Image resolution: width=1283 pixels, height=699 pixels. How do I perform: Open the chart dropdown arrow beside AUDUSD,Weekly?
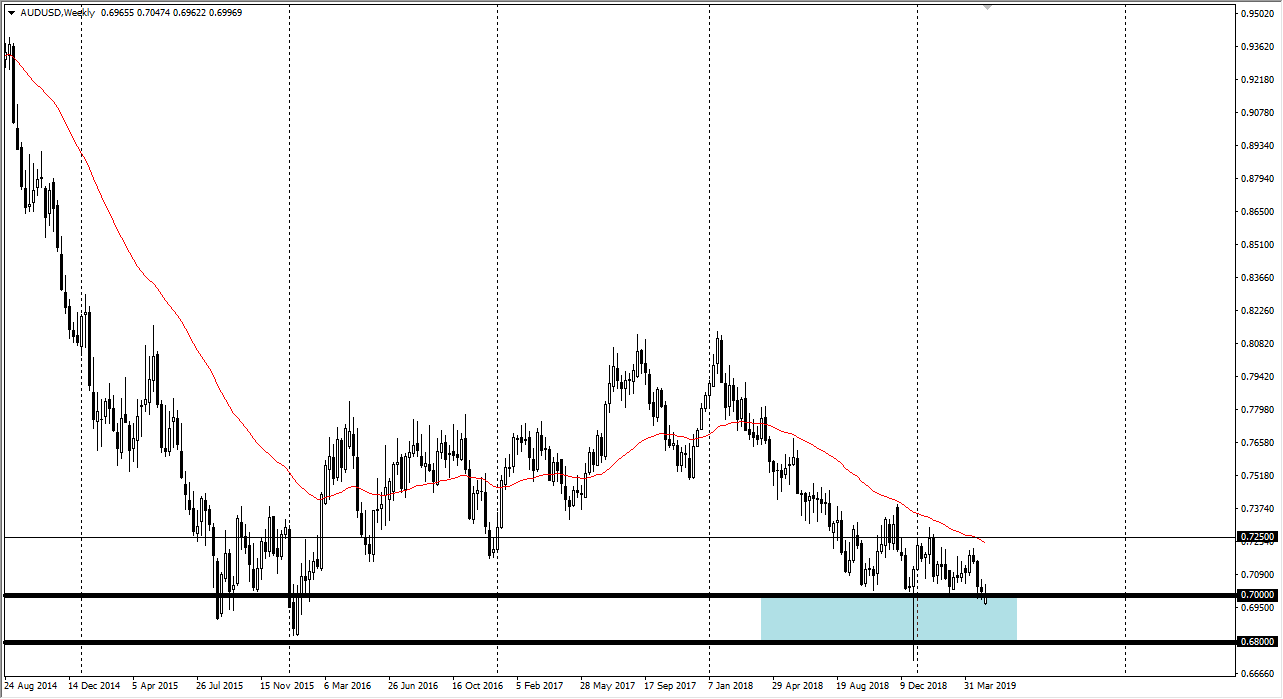click(x=12, y=12)
